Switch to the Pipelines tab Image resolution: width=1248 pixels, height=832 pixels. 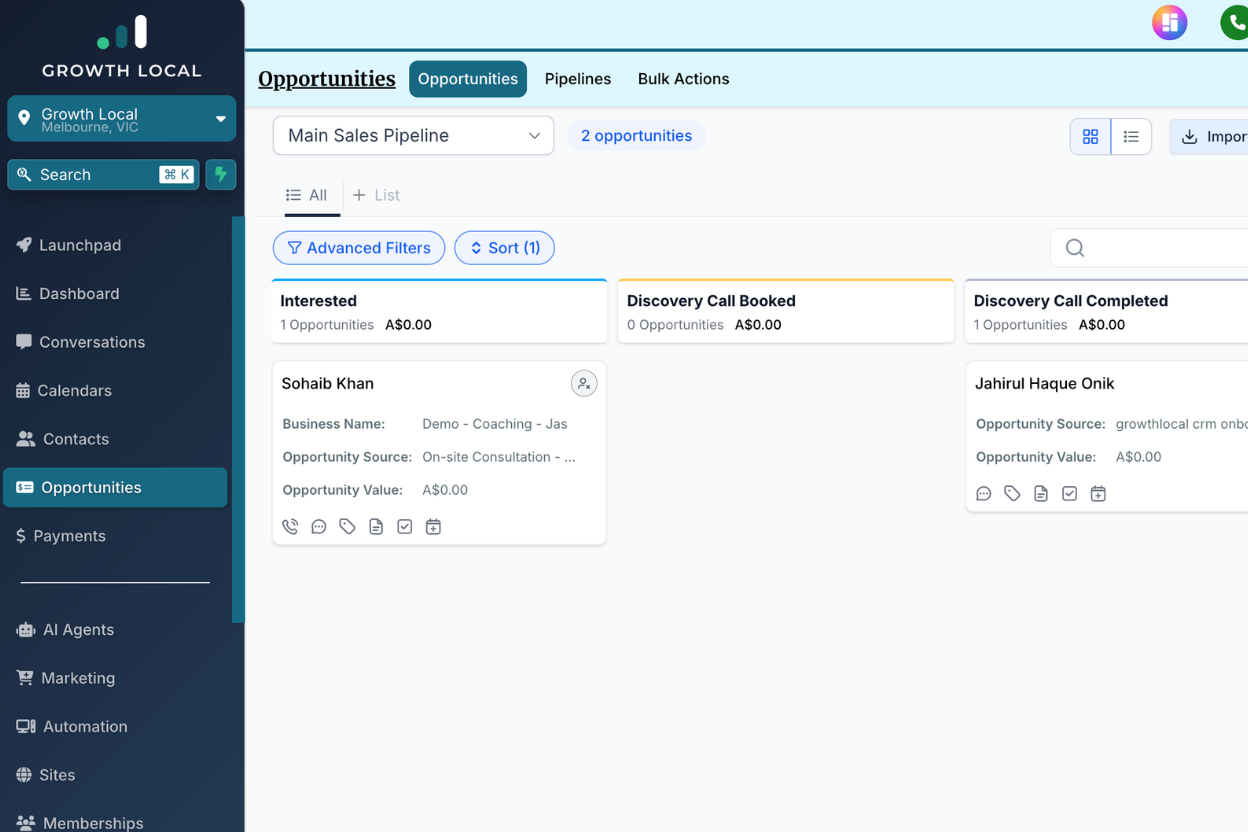click(578, 79)
